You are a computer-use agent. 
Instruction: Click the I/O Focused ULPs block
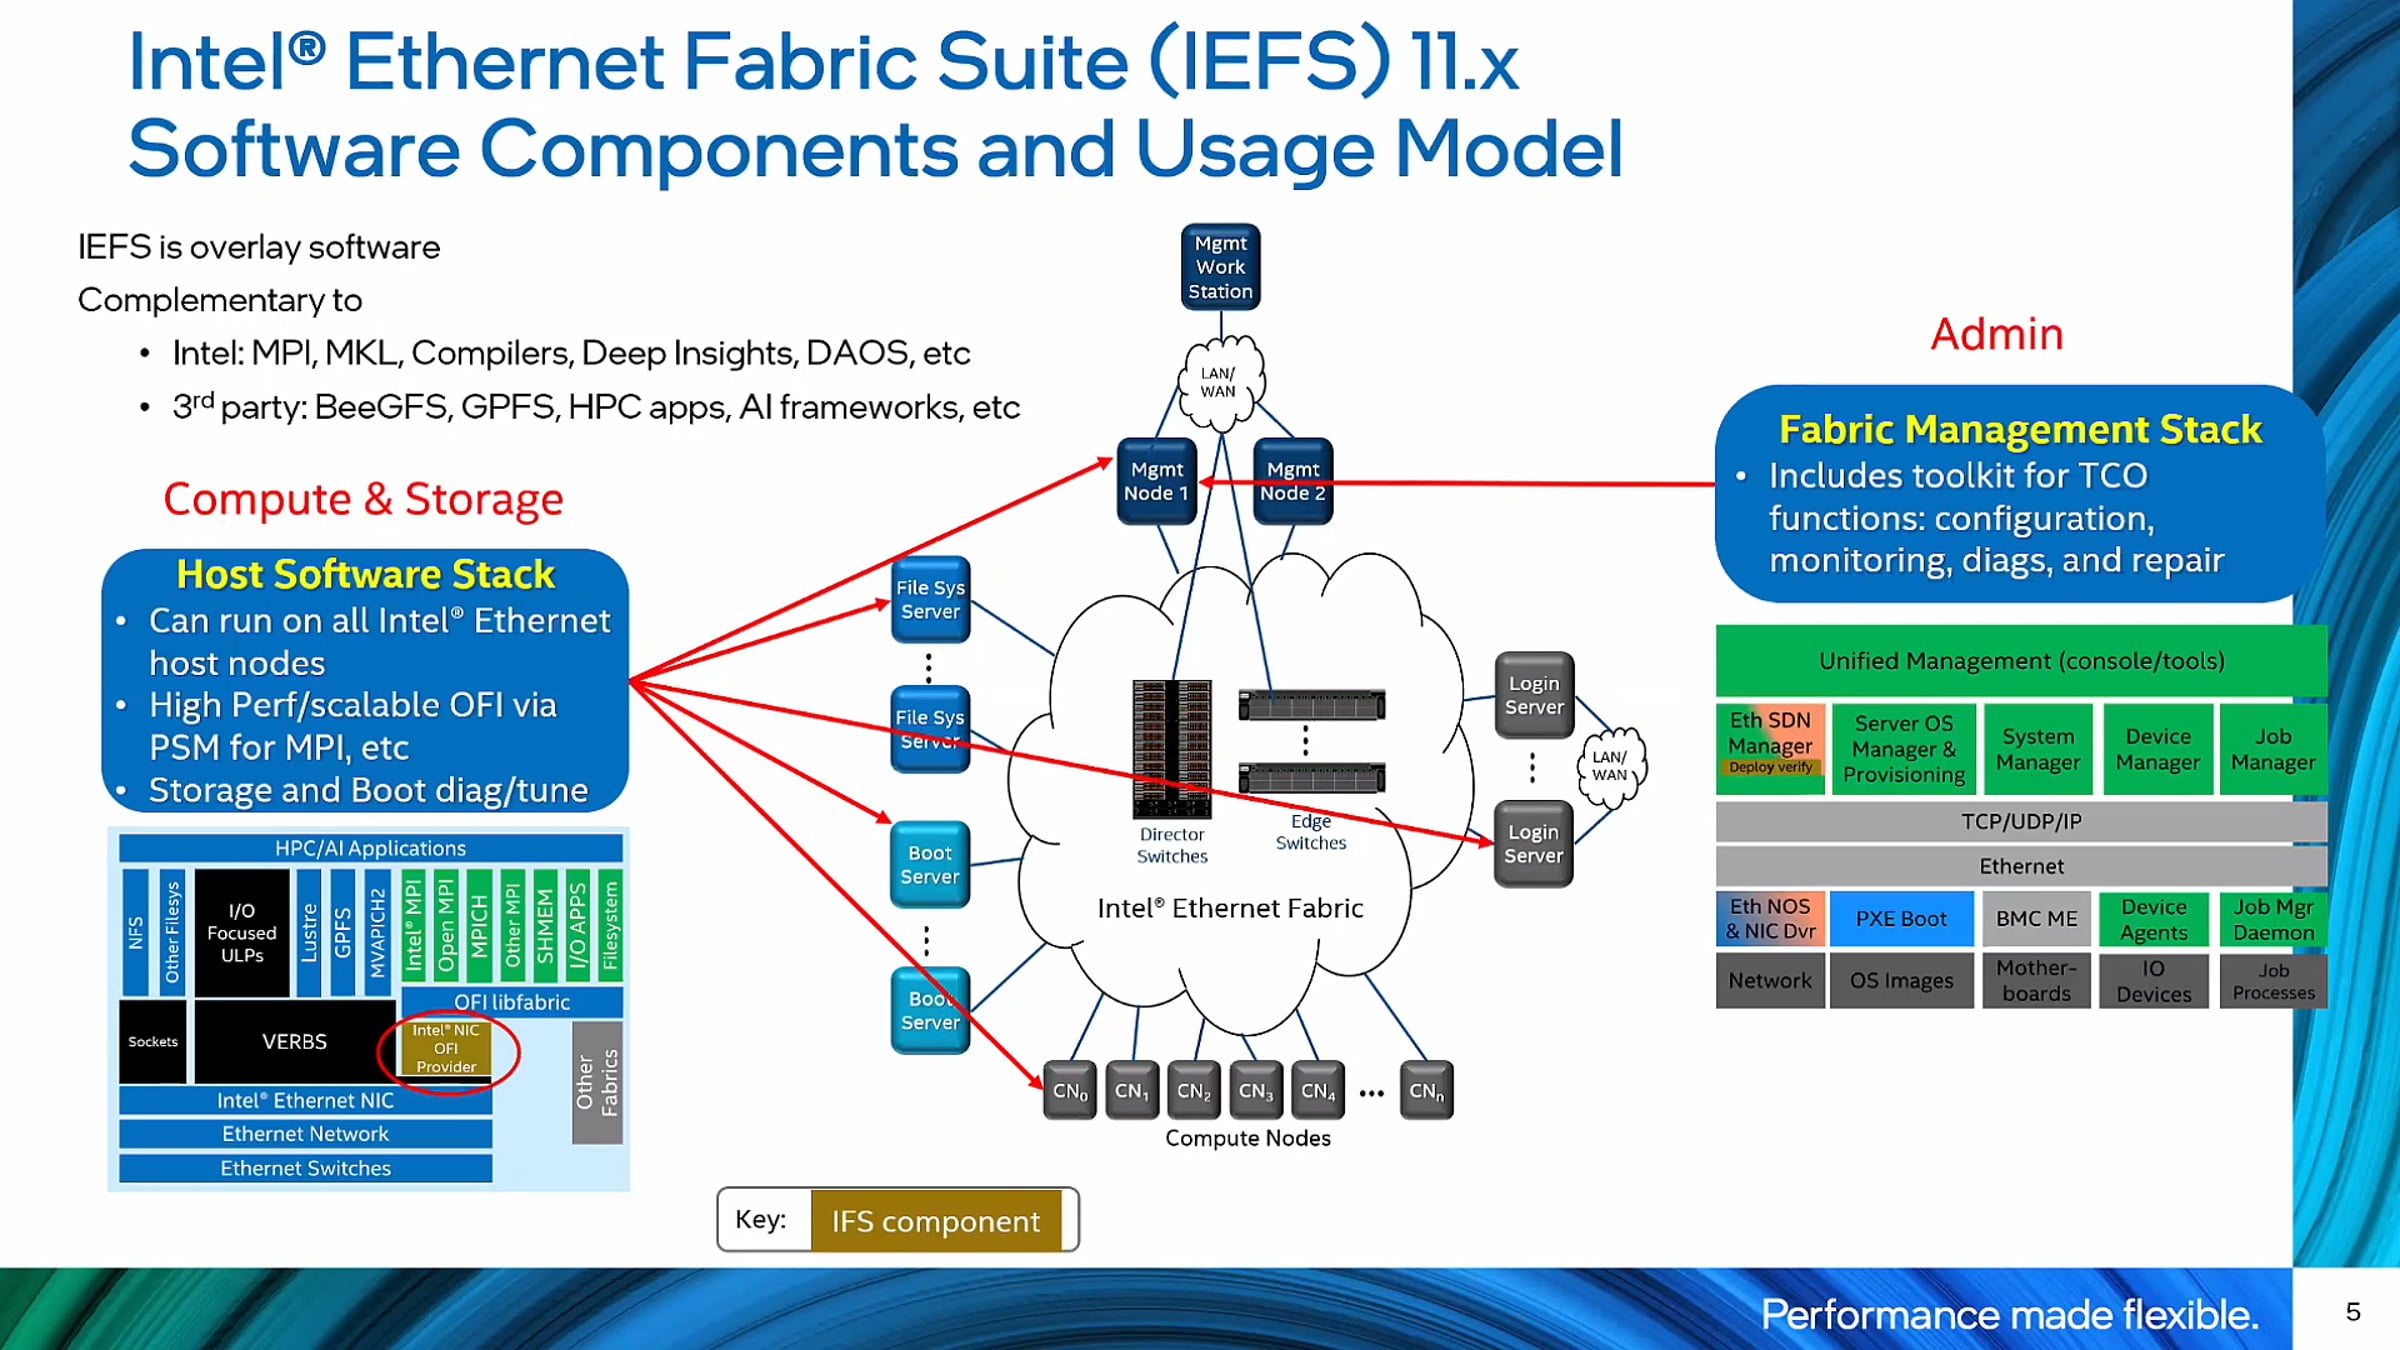tap(242, 932)
